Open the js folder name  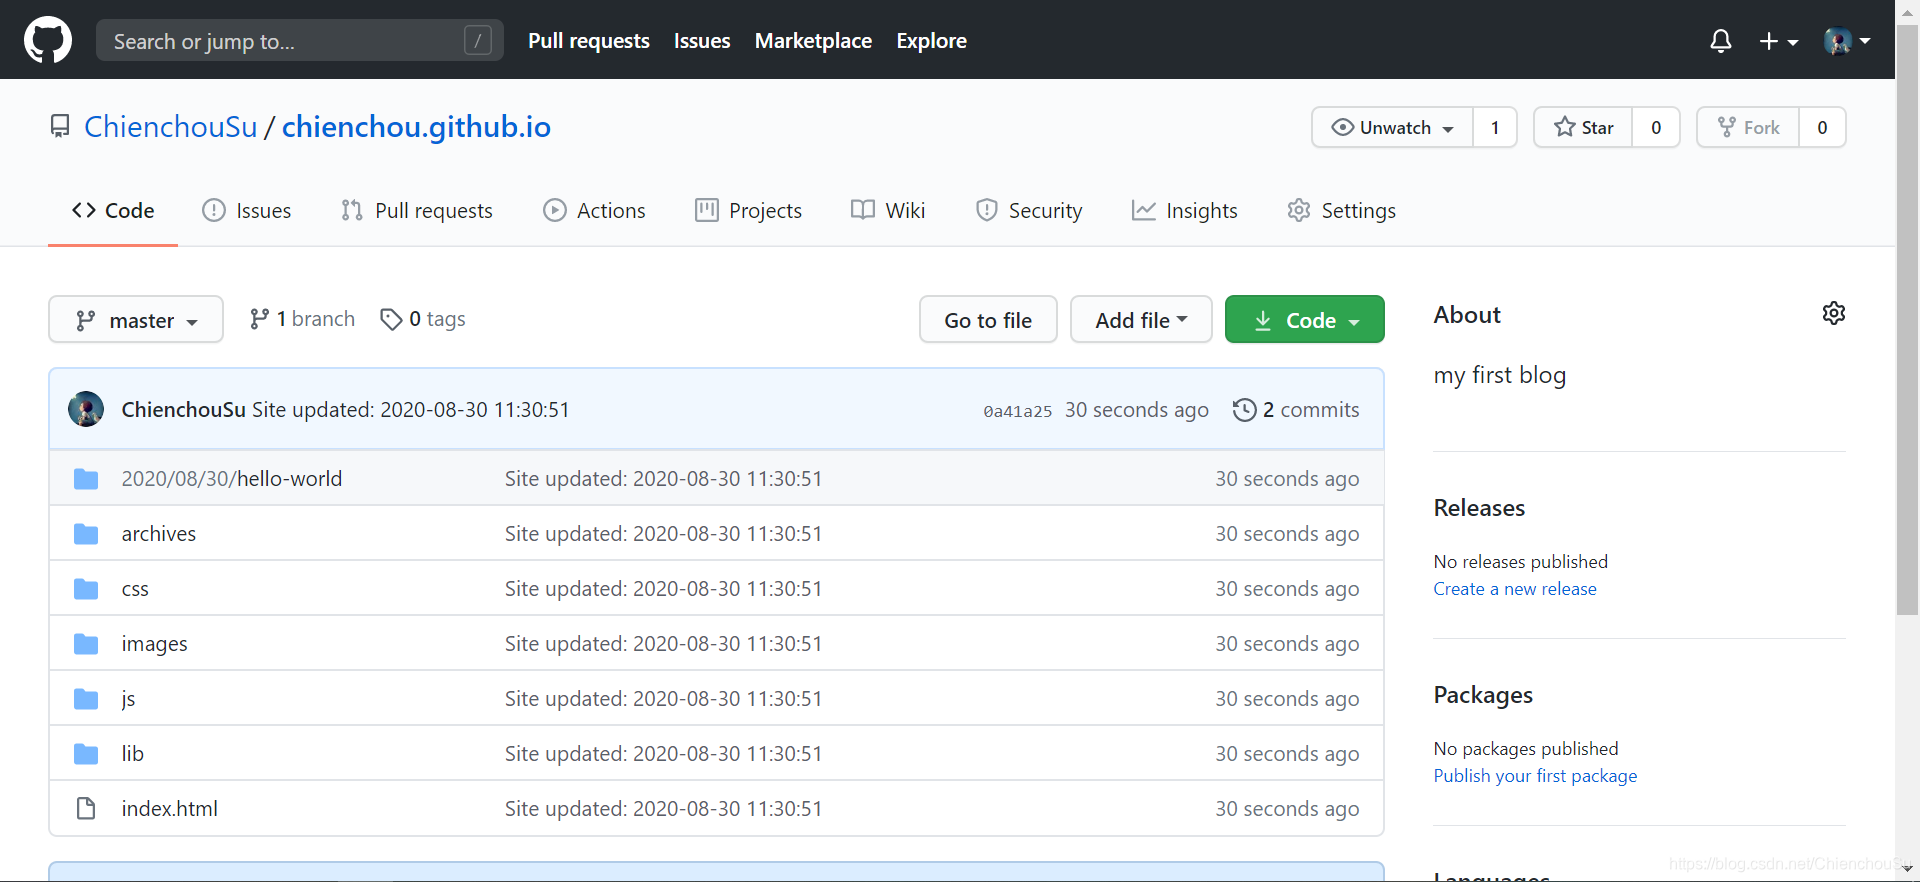pos(128,699)
